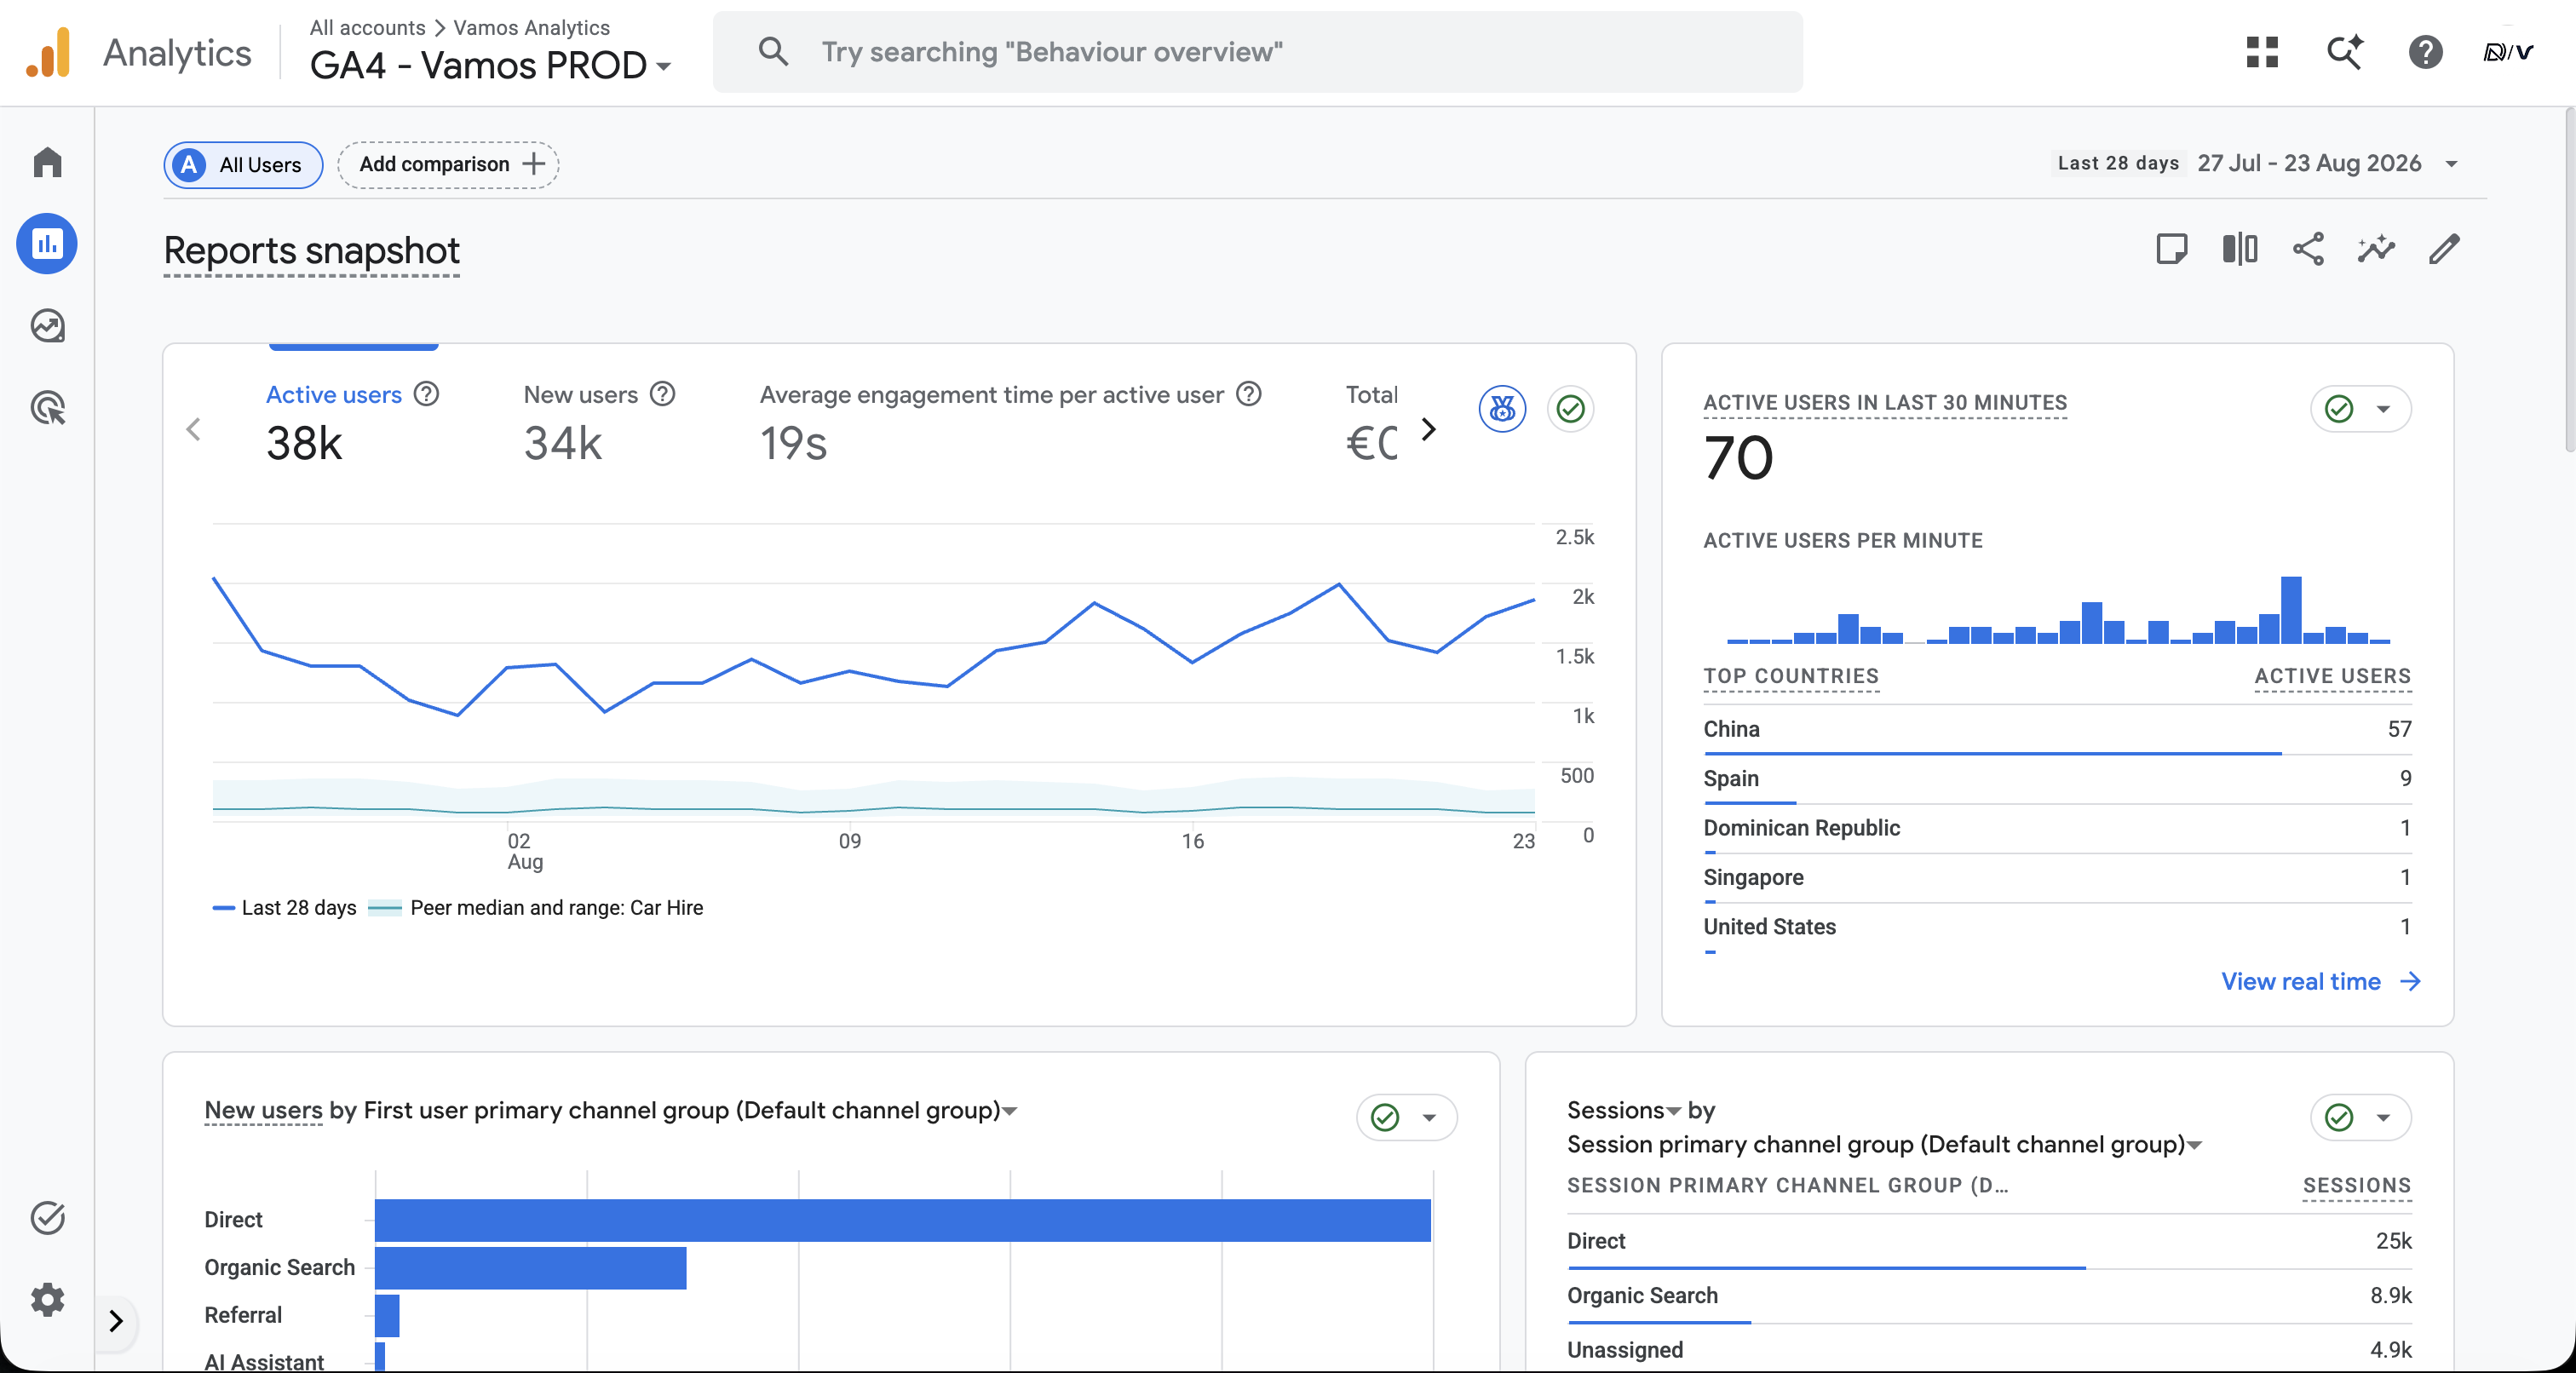2576x1373 pixels.
Task: Open the Advertising icon in sidebar
Action: point(47,408)
